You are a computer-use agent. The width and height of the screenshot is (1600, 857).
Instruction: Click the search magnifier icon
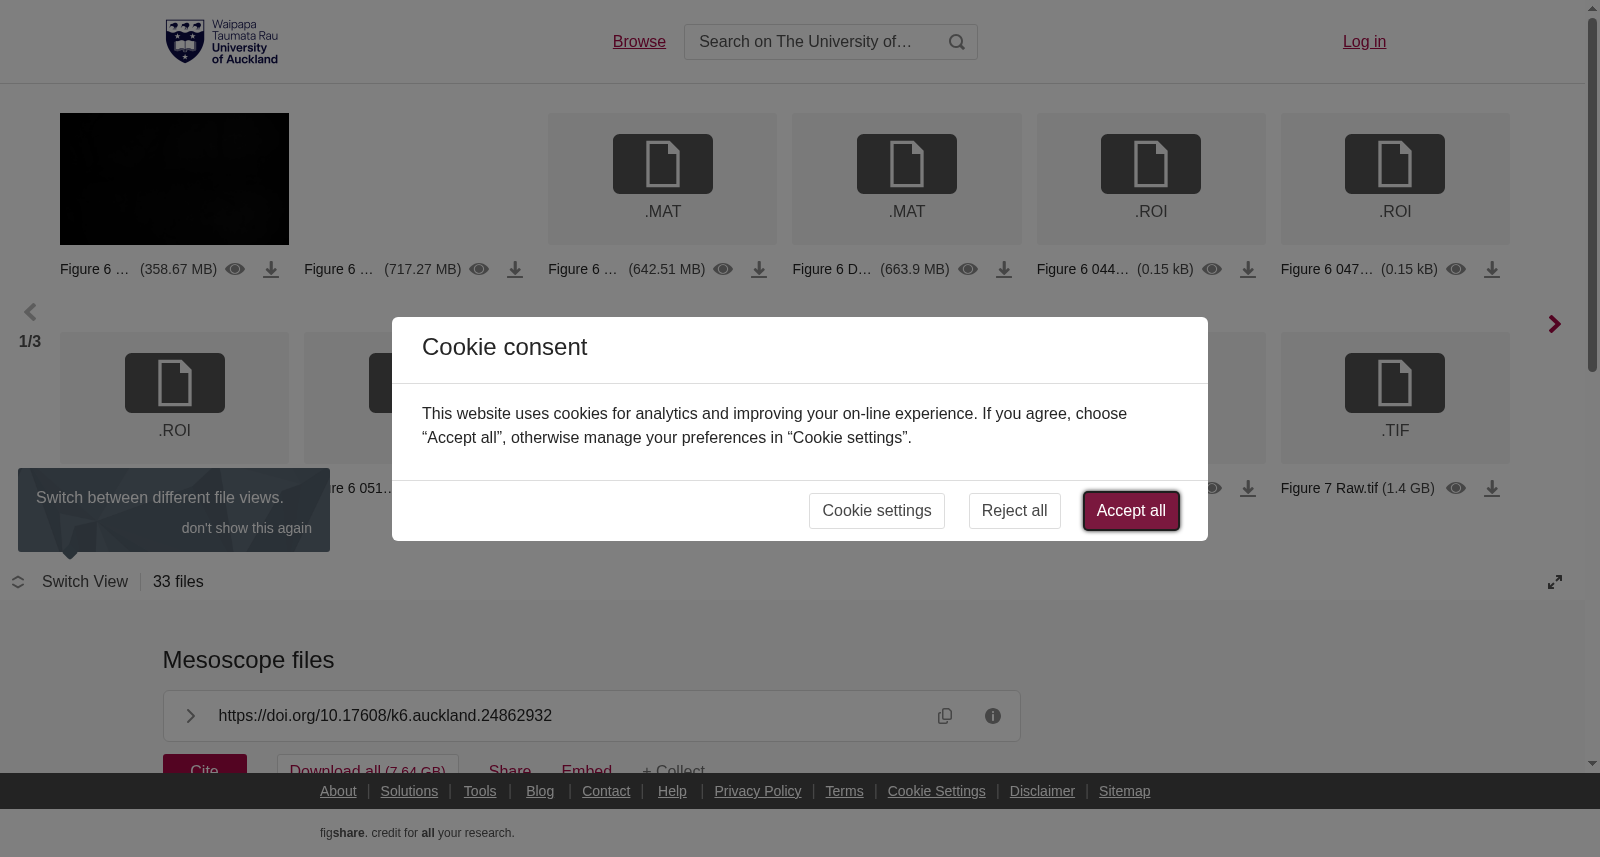pyautogui.click(x=957, y=42)
